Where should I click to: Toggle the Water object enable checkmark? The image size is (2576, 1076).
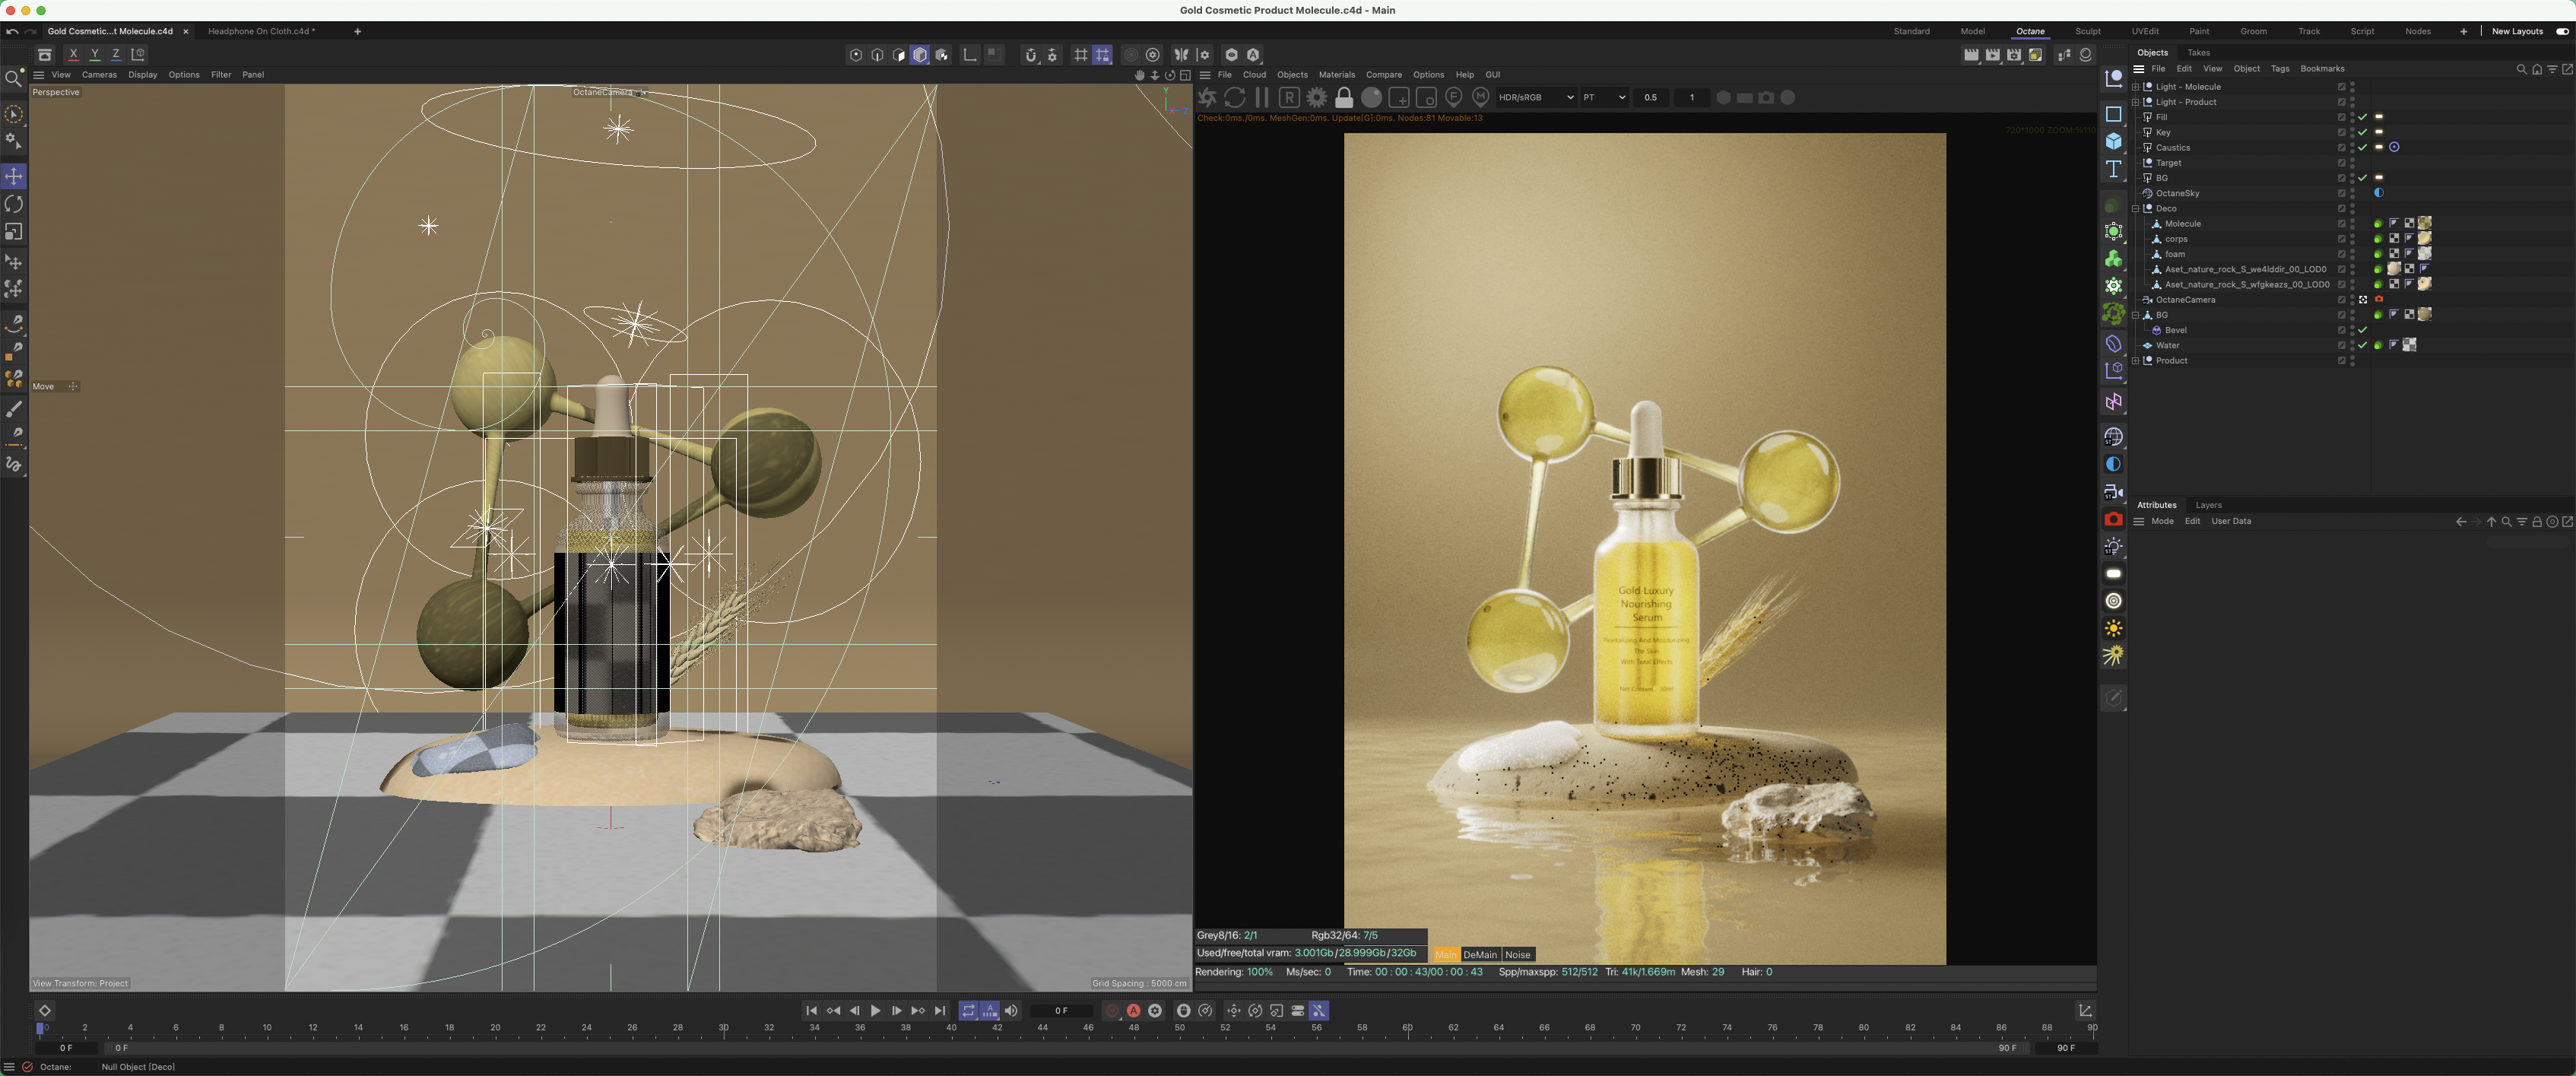point(2363,345)
